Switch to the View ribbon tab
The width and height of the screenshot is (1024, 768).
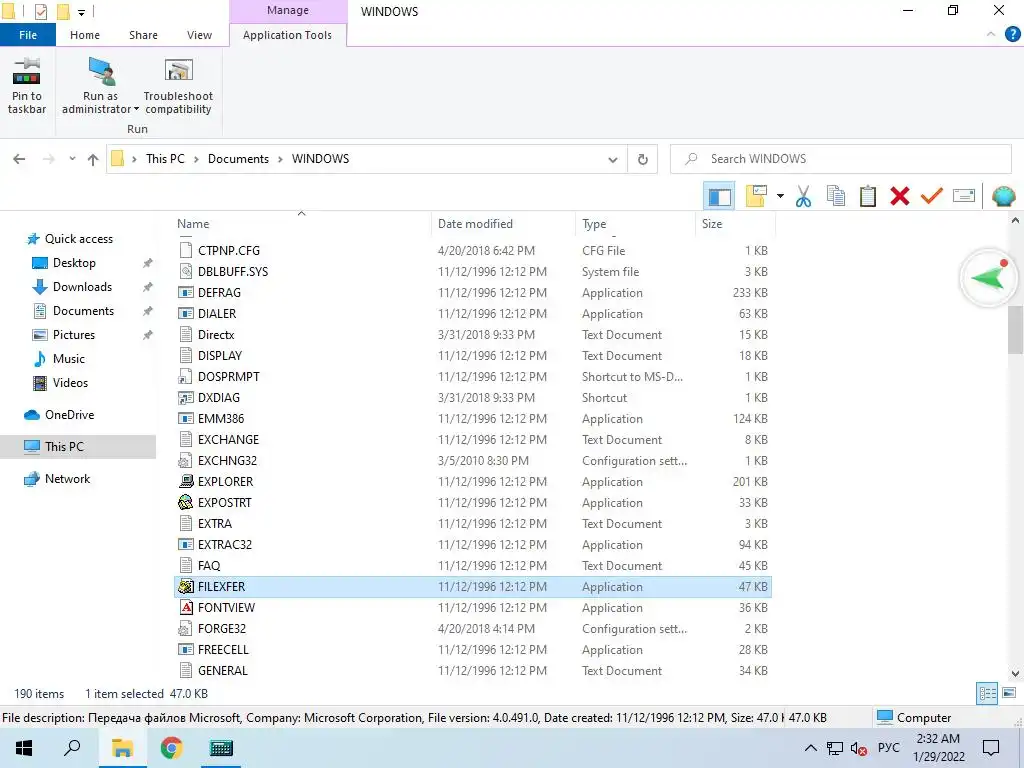click(x=199, y=35)
